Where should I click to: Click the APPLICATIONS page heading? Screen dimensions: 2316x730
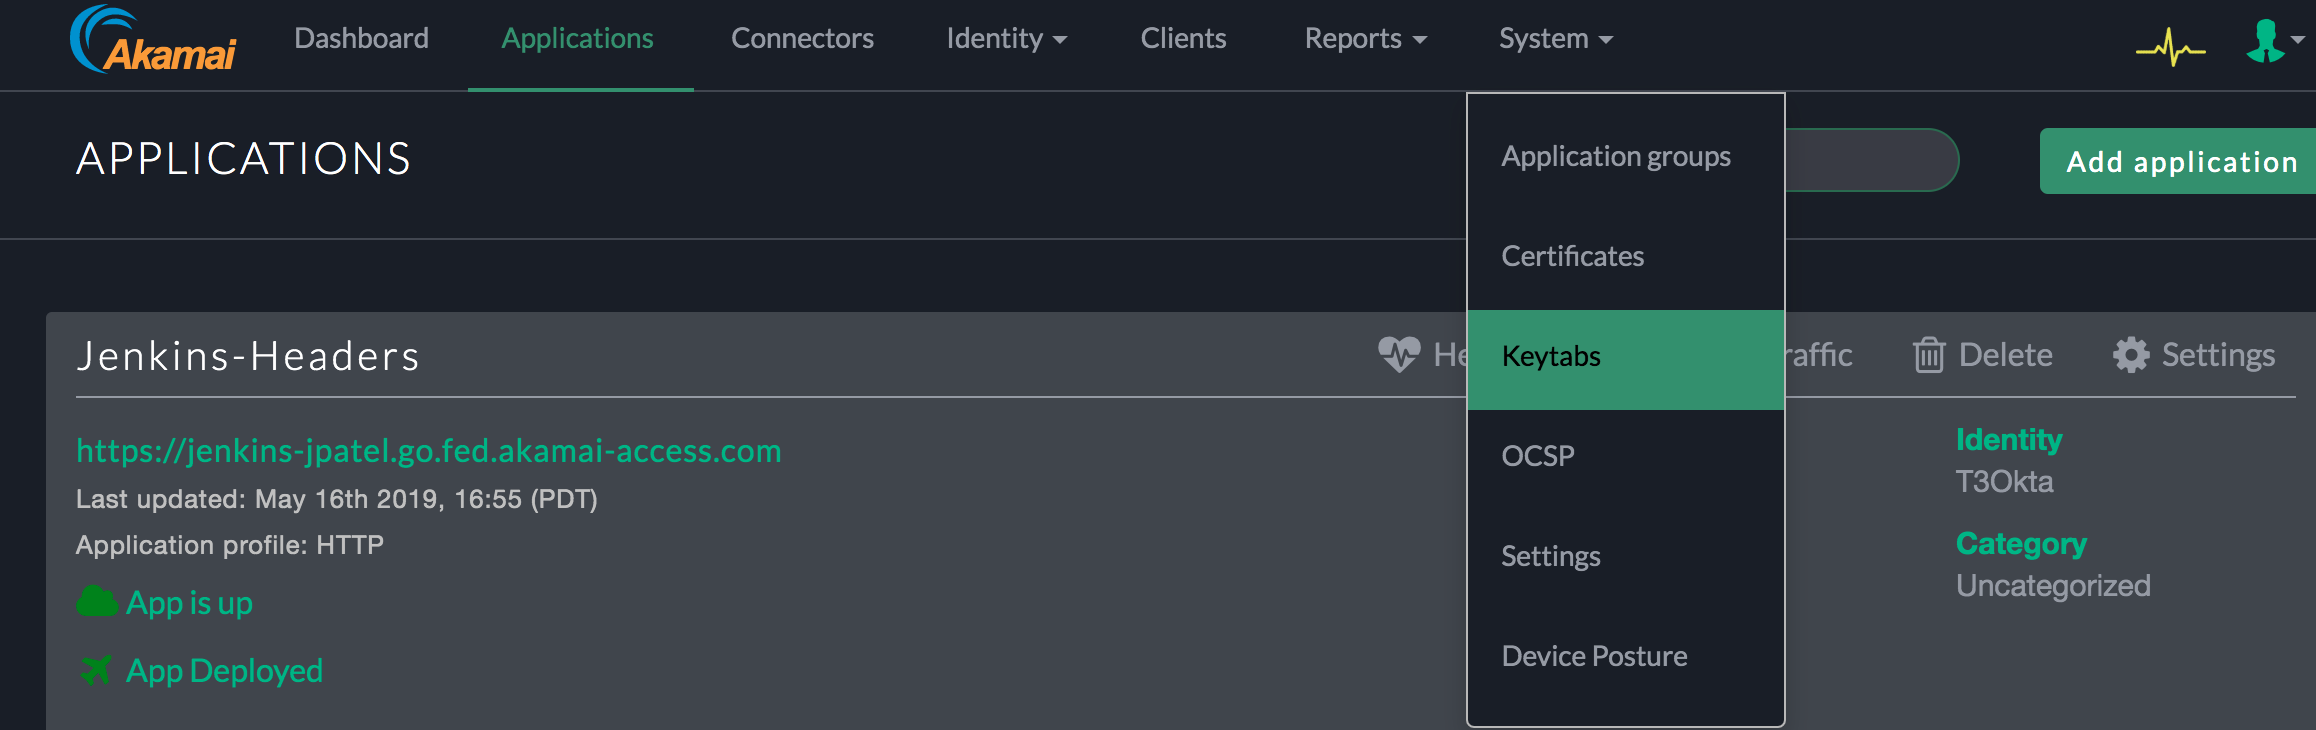(x=244, y=159)
